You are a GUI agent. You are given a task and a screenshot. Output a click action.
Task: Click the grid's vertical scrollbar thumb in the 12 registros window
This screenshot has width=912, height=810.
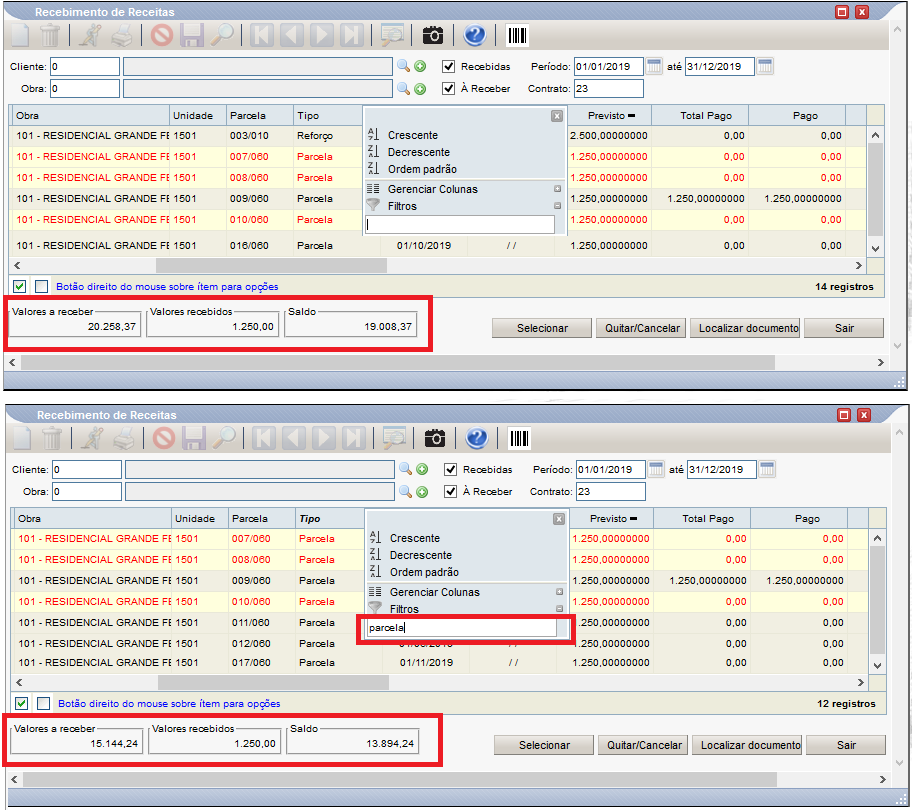tap(877, 600)
